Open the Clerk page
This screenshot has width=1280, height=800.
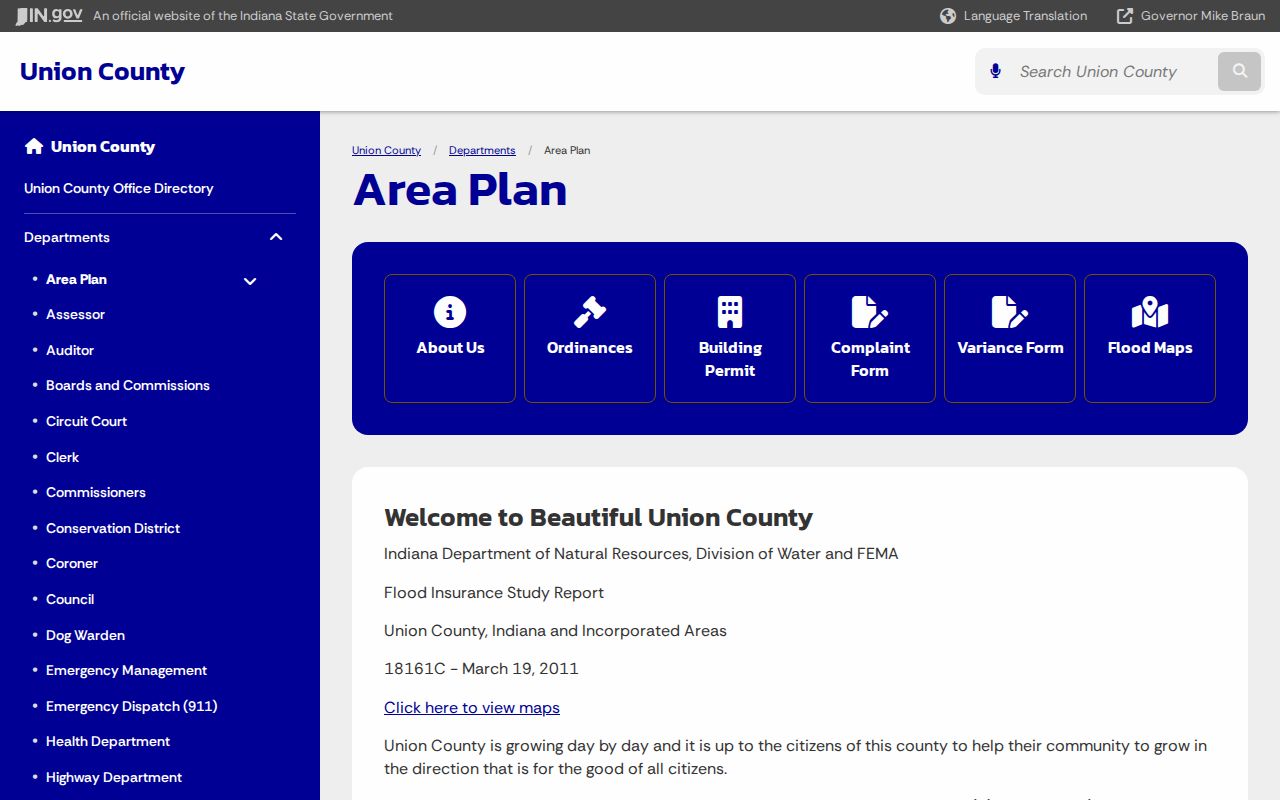point(62,457)
